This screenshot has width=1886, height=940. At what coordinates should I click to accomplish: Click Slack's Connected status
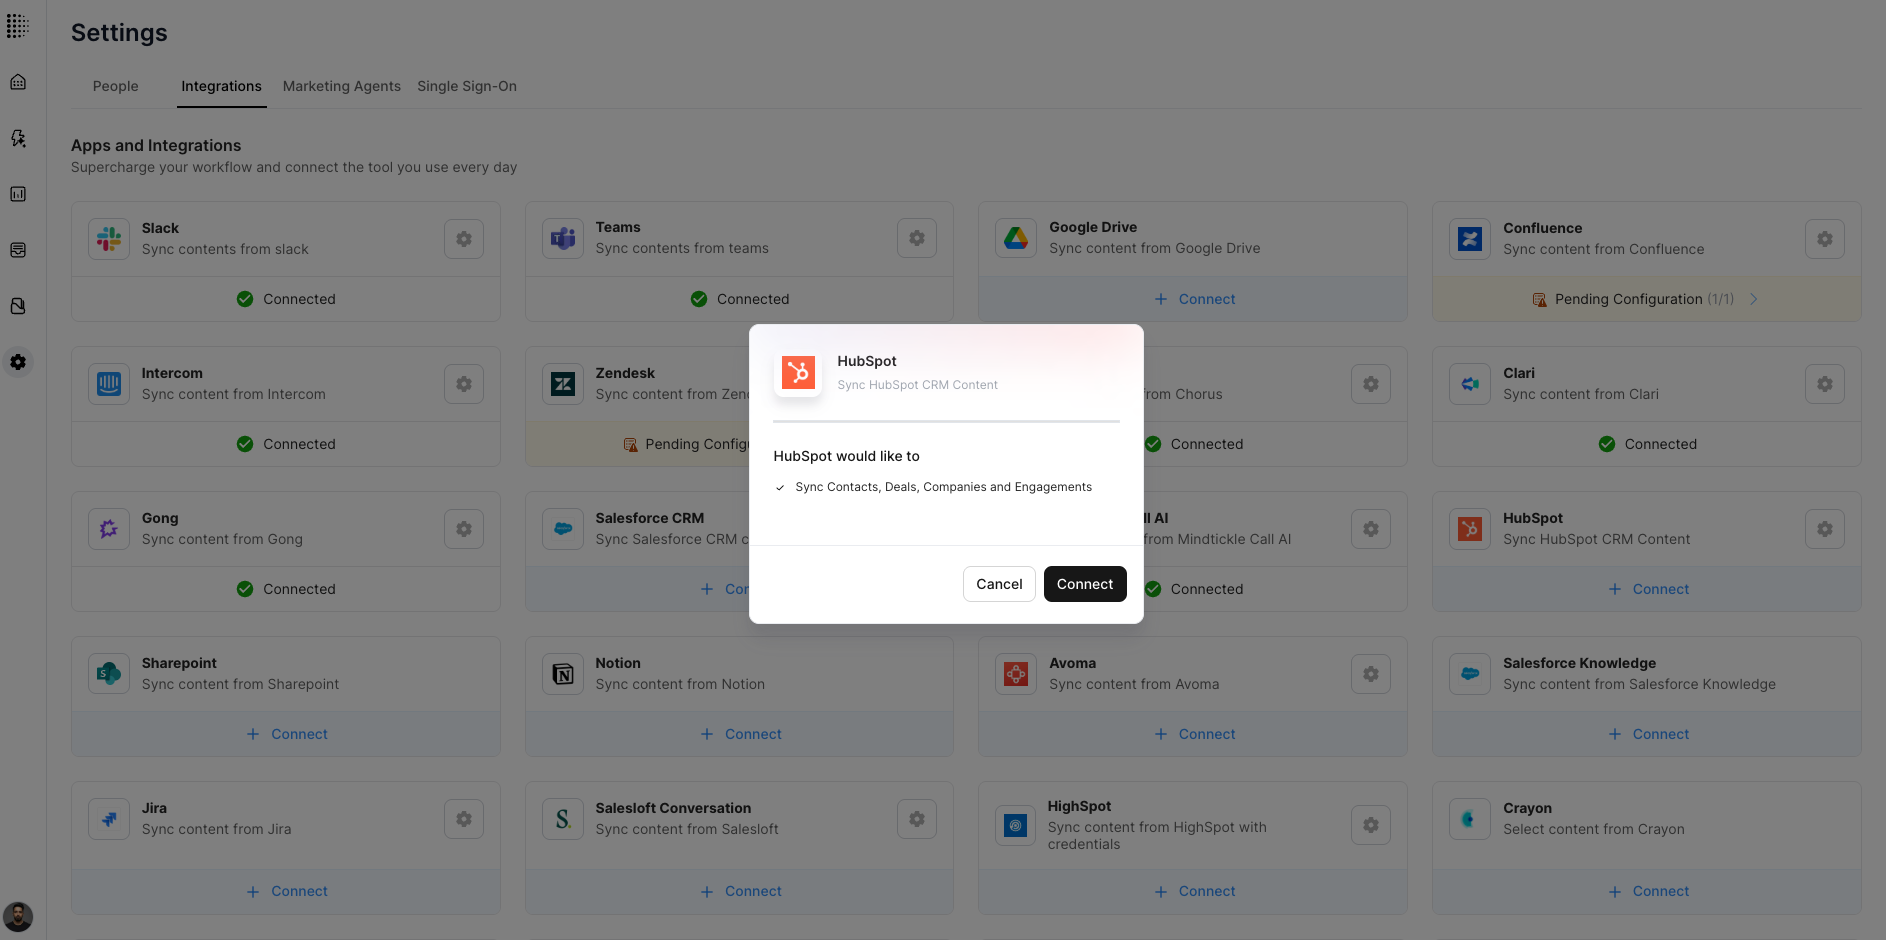[x=286, y=299]
